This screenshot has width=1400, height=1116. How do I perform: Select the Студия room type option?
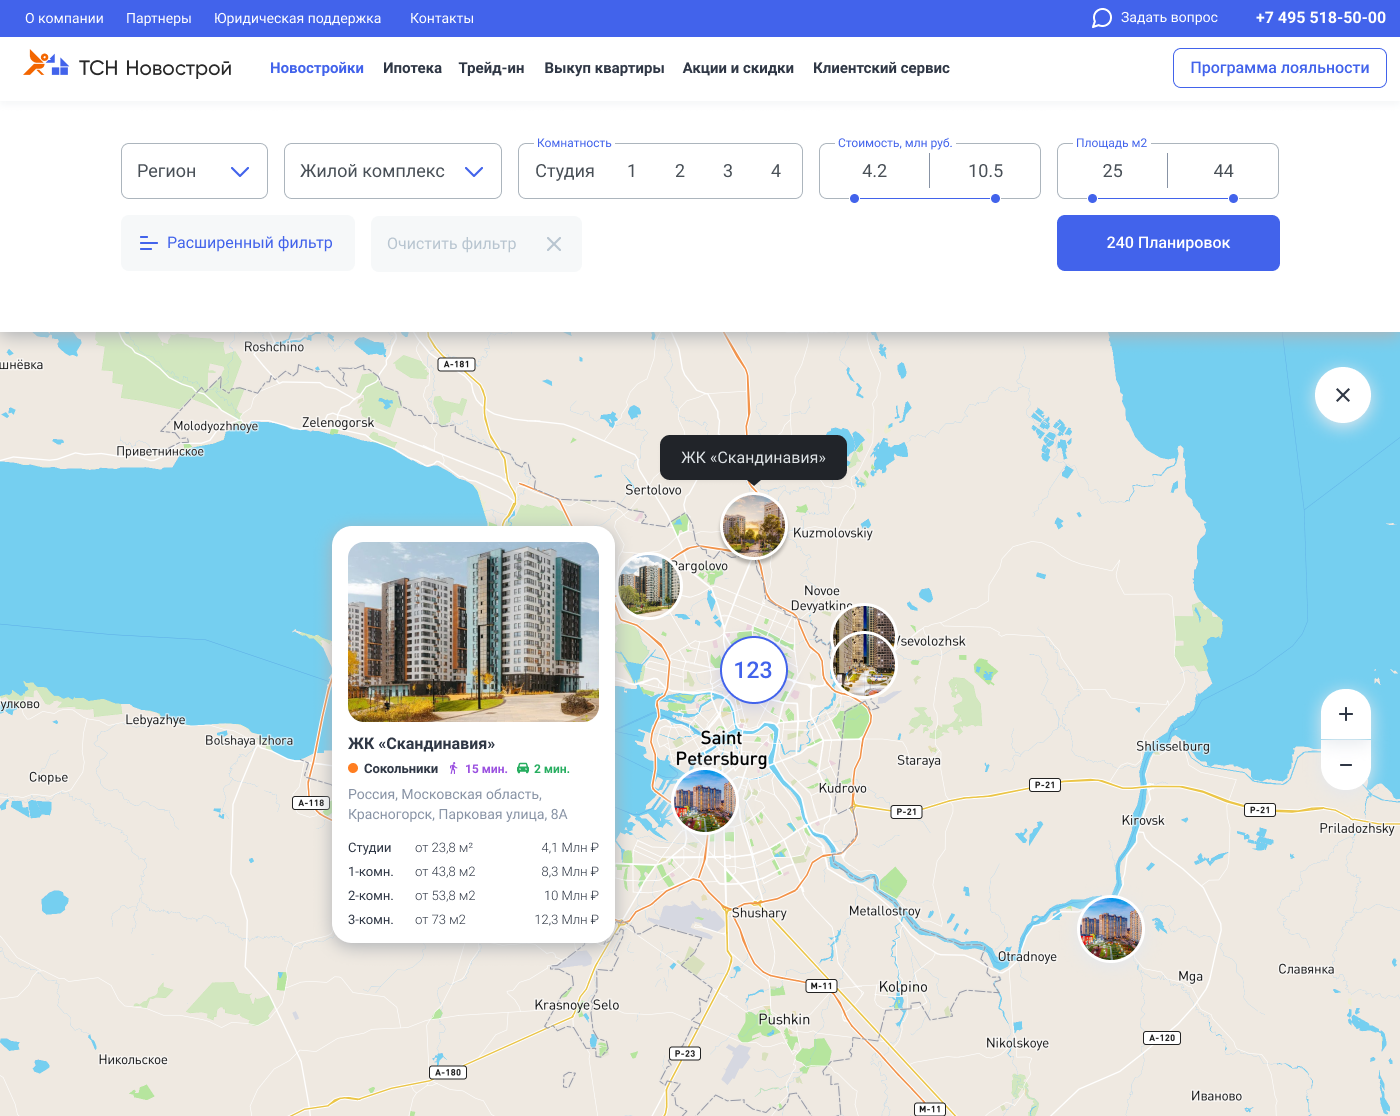pos(565,171)
